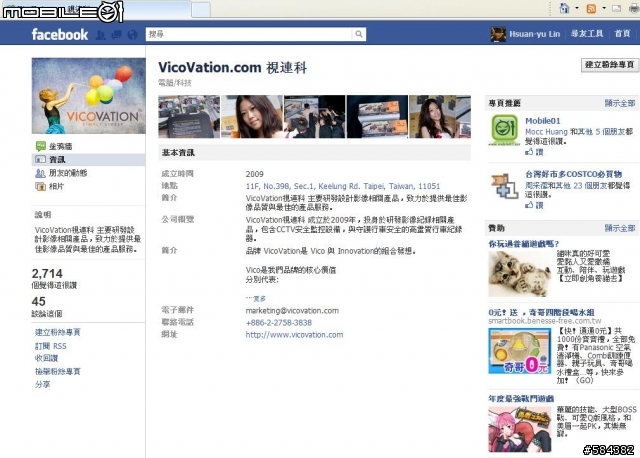Open messages icon in header
Viewport: 640px width, 458px height.
click(x=117, y=35)
